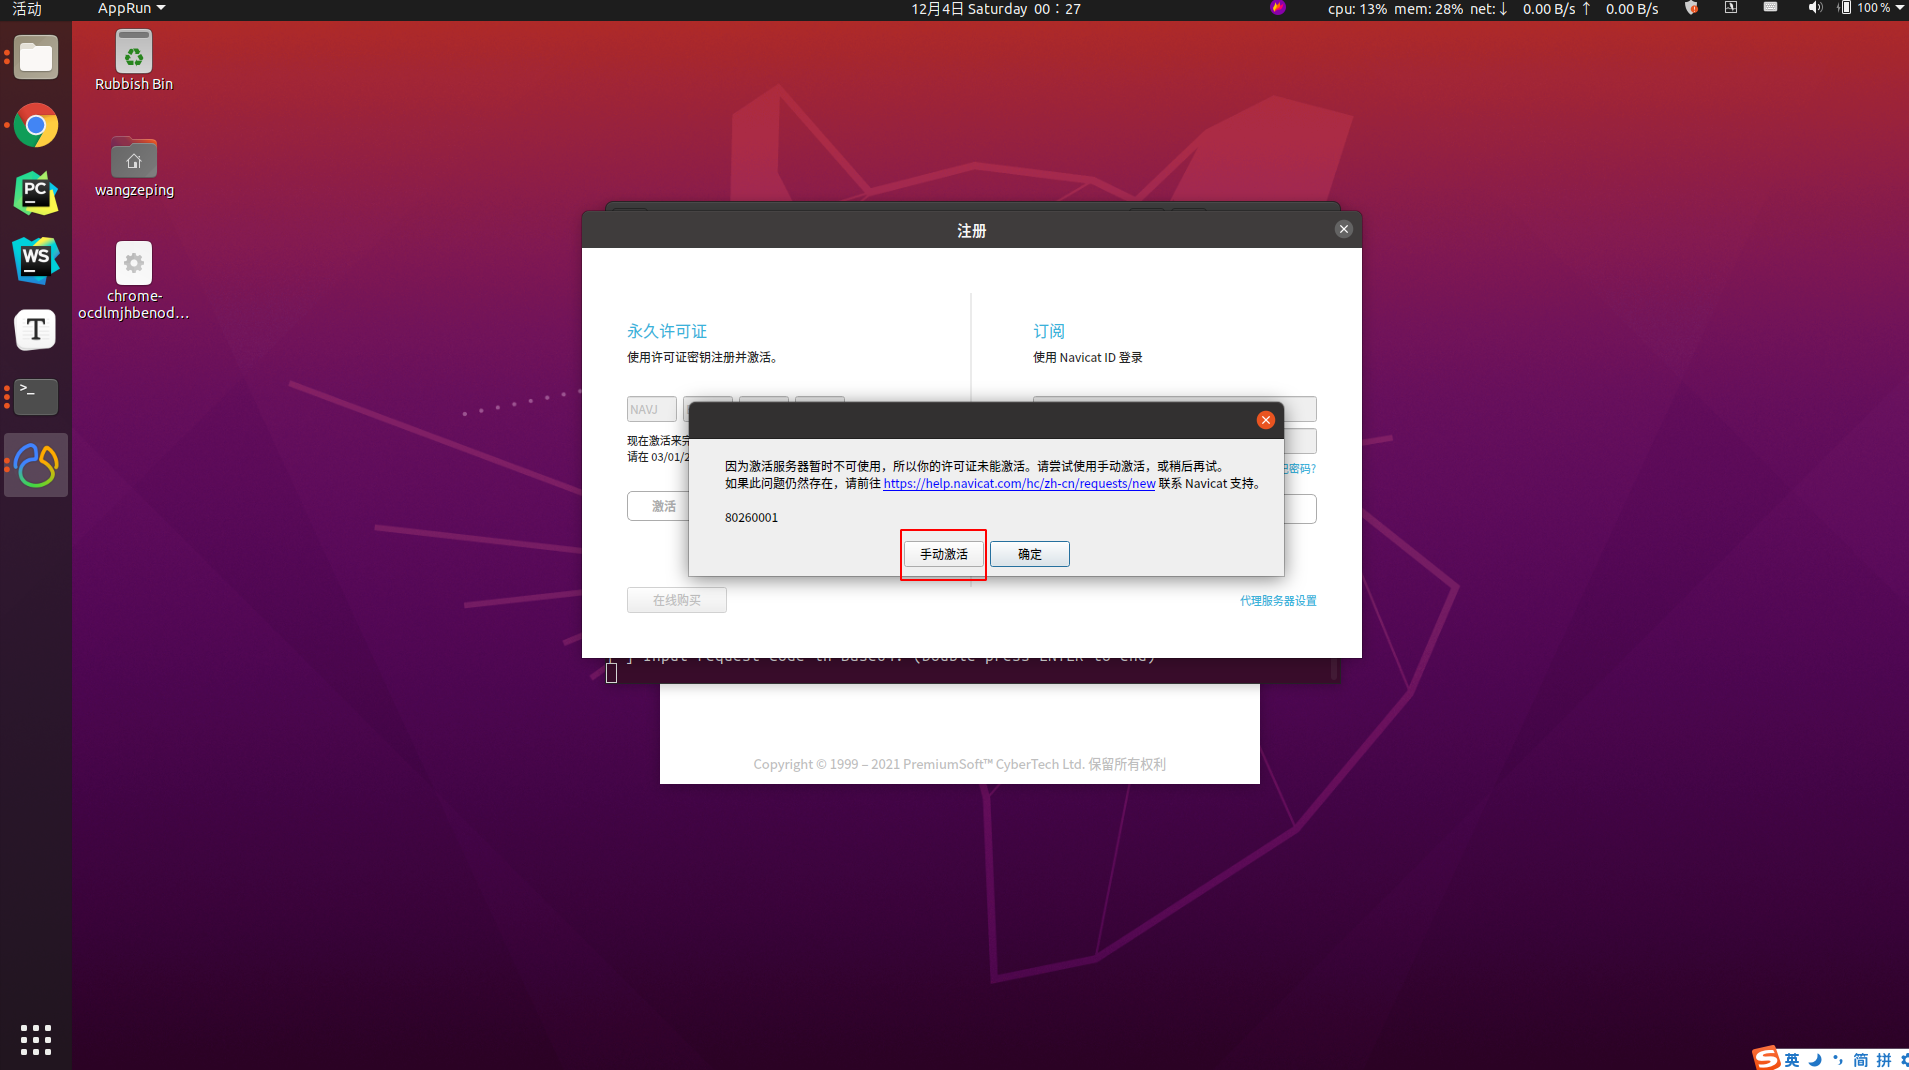This screenshot has height=1070, width=1909.
Task: Launch the Typora editor from the dock
Action: coord(36,329)
